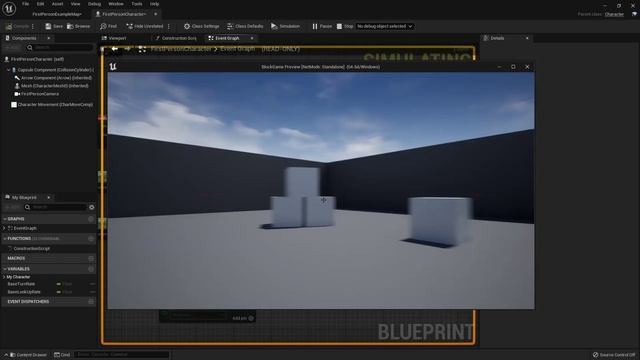Open the debug object selector dropdown
The height and width of the screenshot is (360, 640).
384,26
